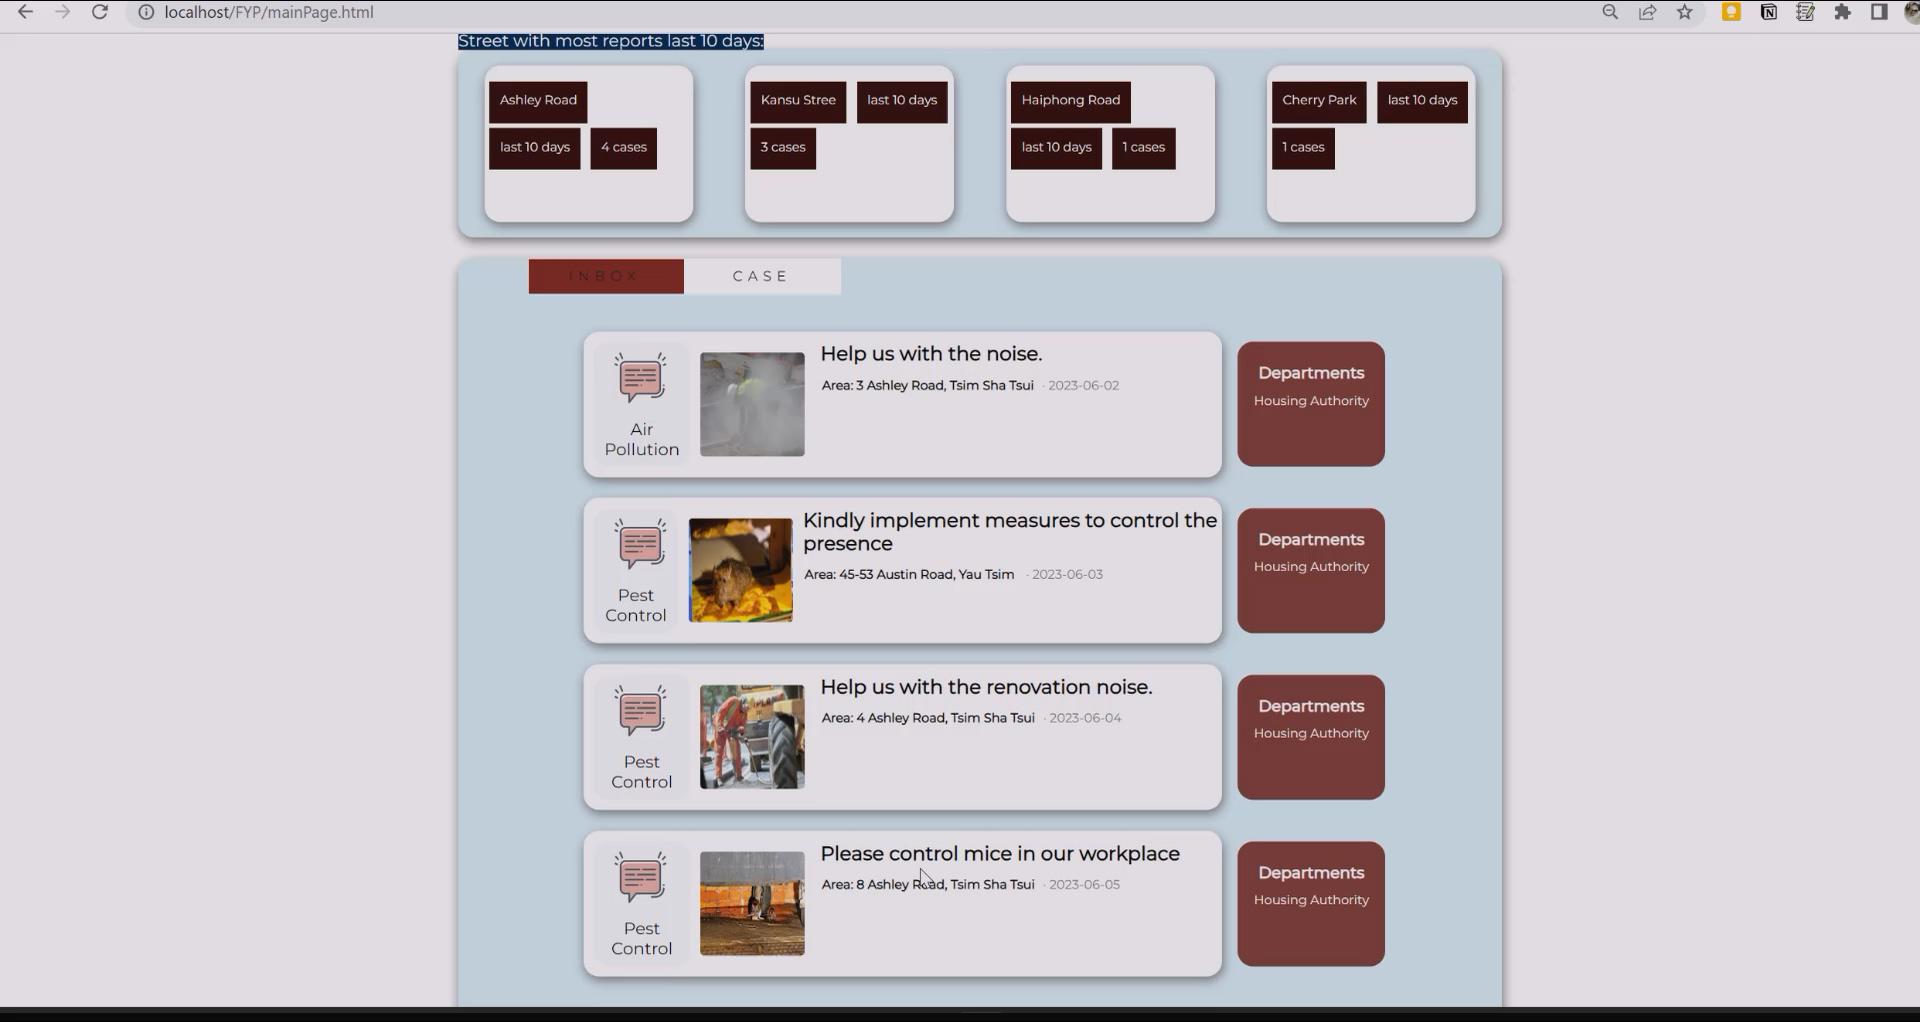The width and height of the screenshot is (1920, 1022).
Task: Open the browser side panel icon
Action: [1879, 12]
